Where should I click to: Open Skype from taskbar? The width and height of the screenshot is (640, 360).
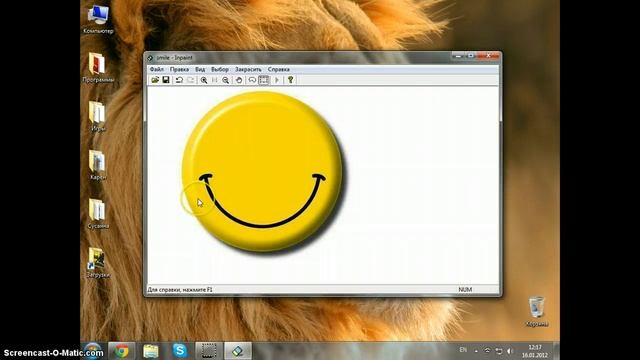[180, 351]
